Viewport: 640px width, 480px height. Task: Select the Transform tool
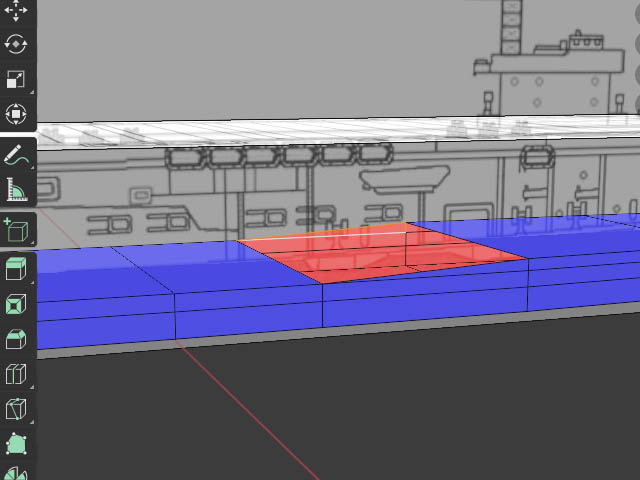tap(16, 113)
